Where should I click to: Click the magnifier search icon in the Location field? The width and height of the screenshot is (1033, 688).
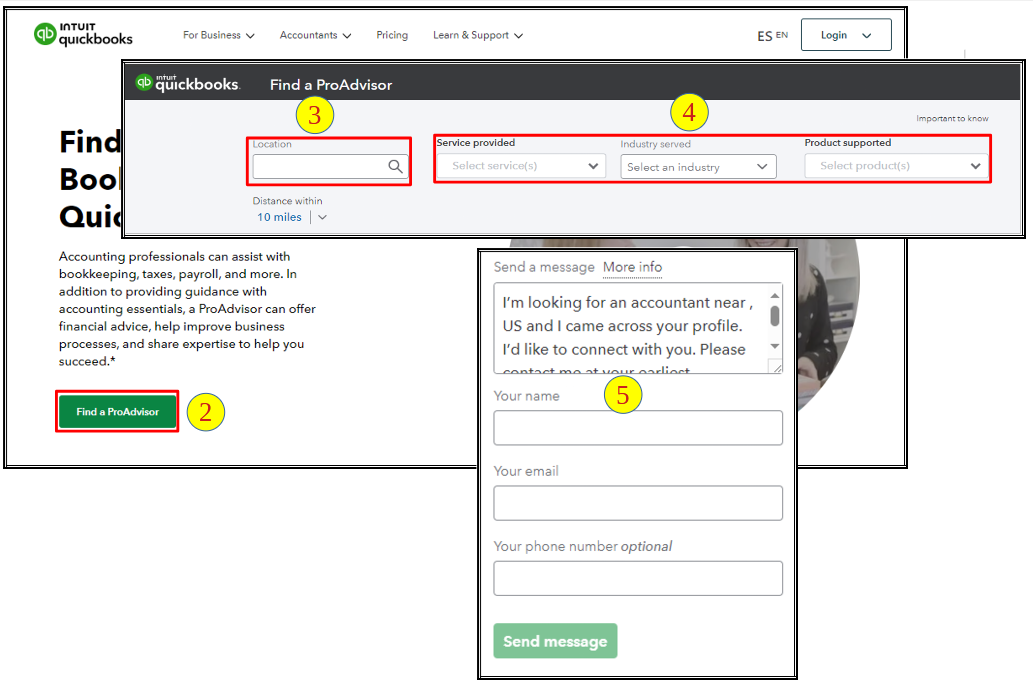[395, 167]
